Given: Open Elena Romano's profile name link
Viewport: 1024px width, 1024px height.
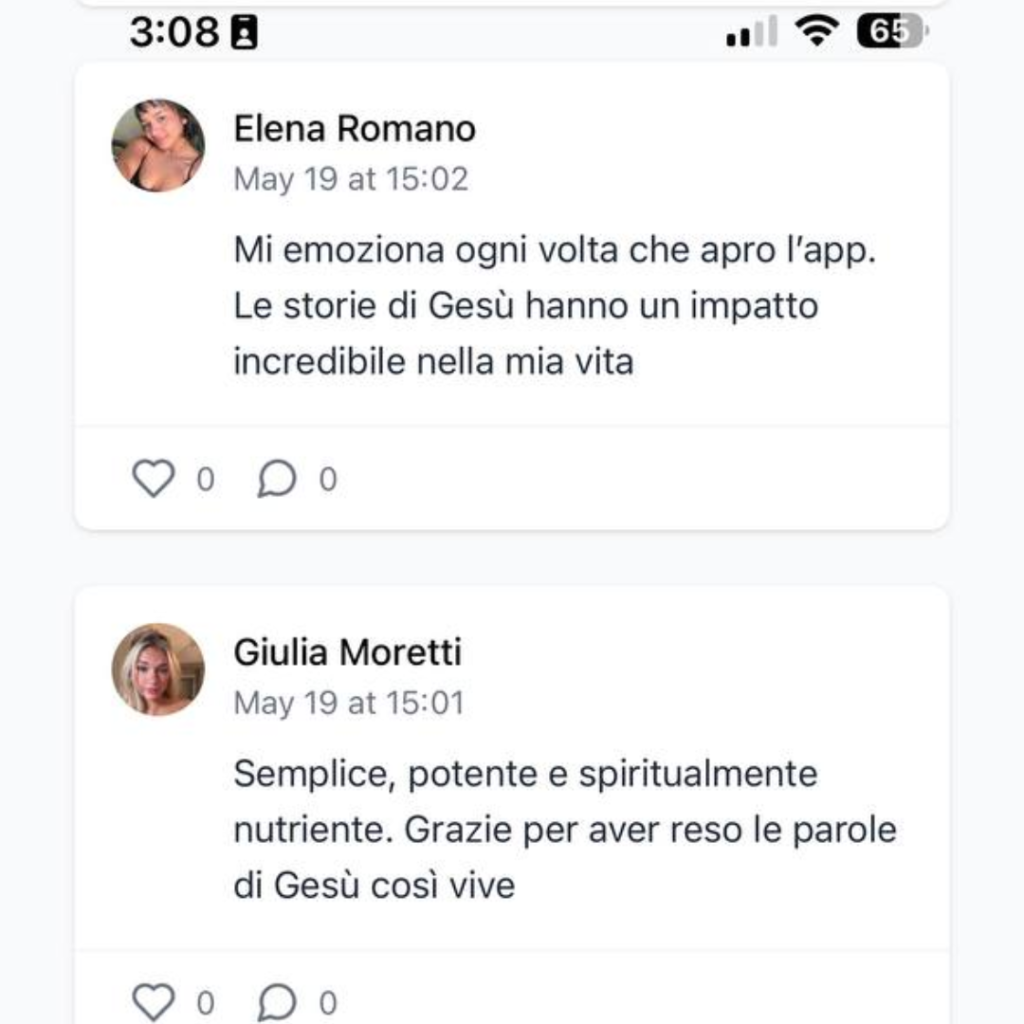Looking at the screenshot, I should [x=354, y=129].
